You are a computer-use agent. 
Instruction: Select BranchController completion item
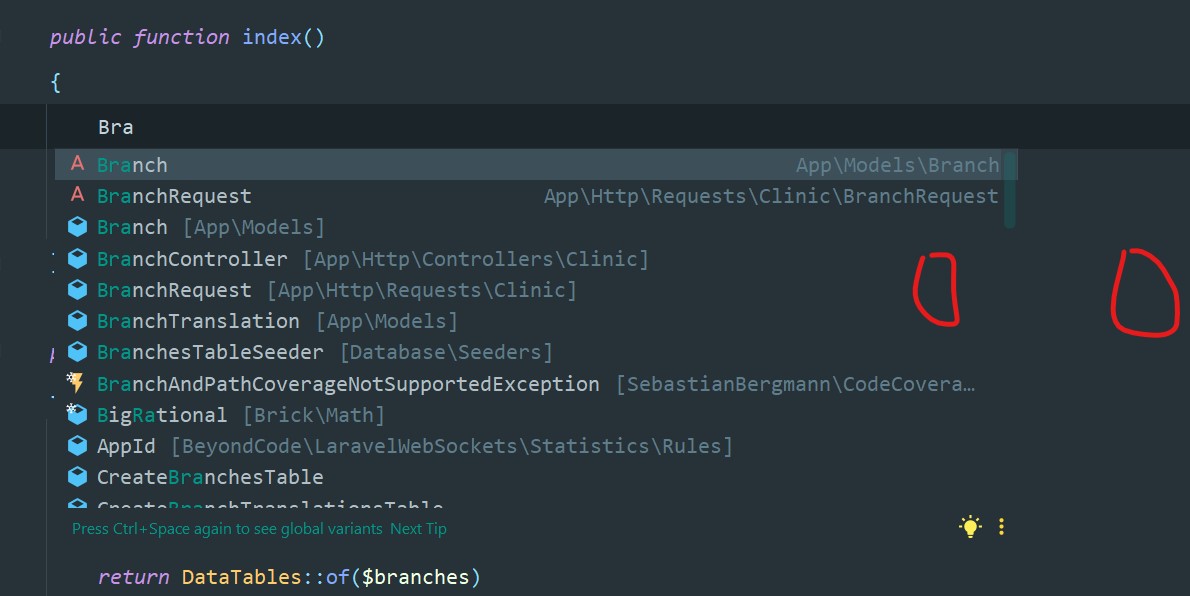(x=536, y=259)
